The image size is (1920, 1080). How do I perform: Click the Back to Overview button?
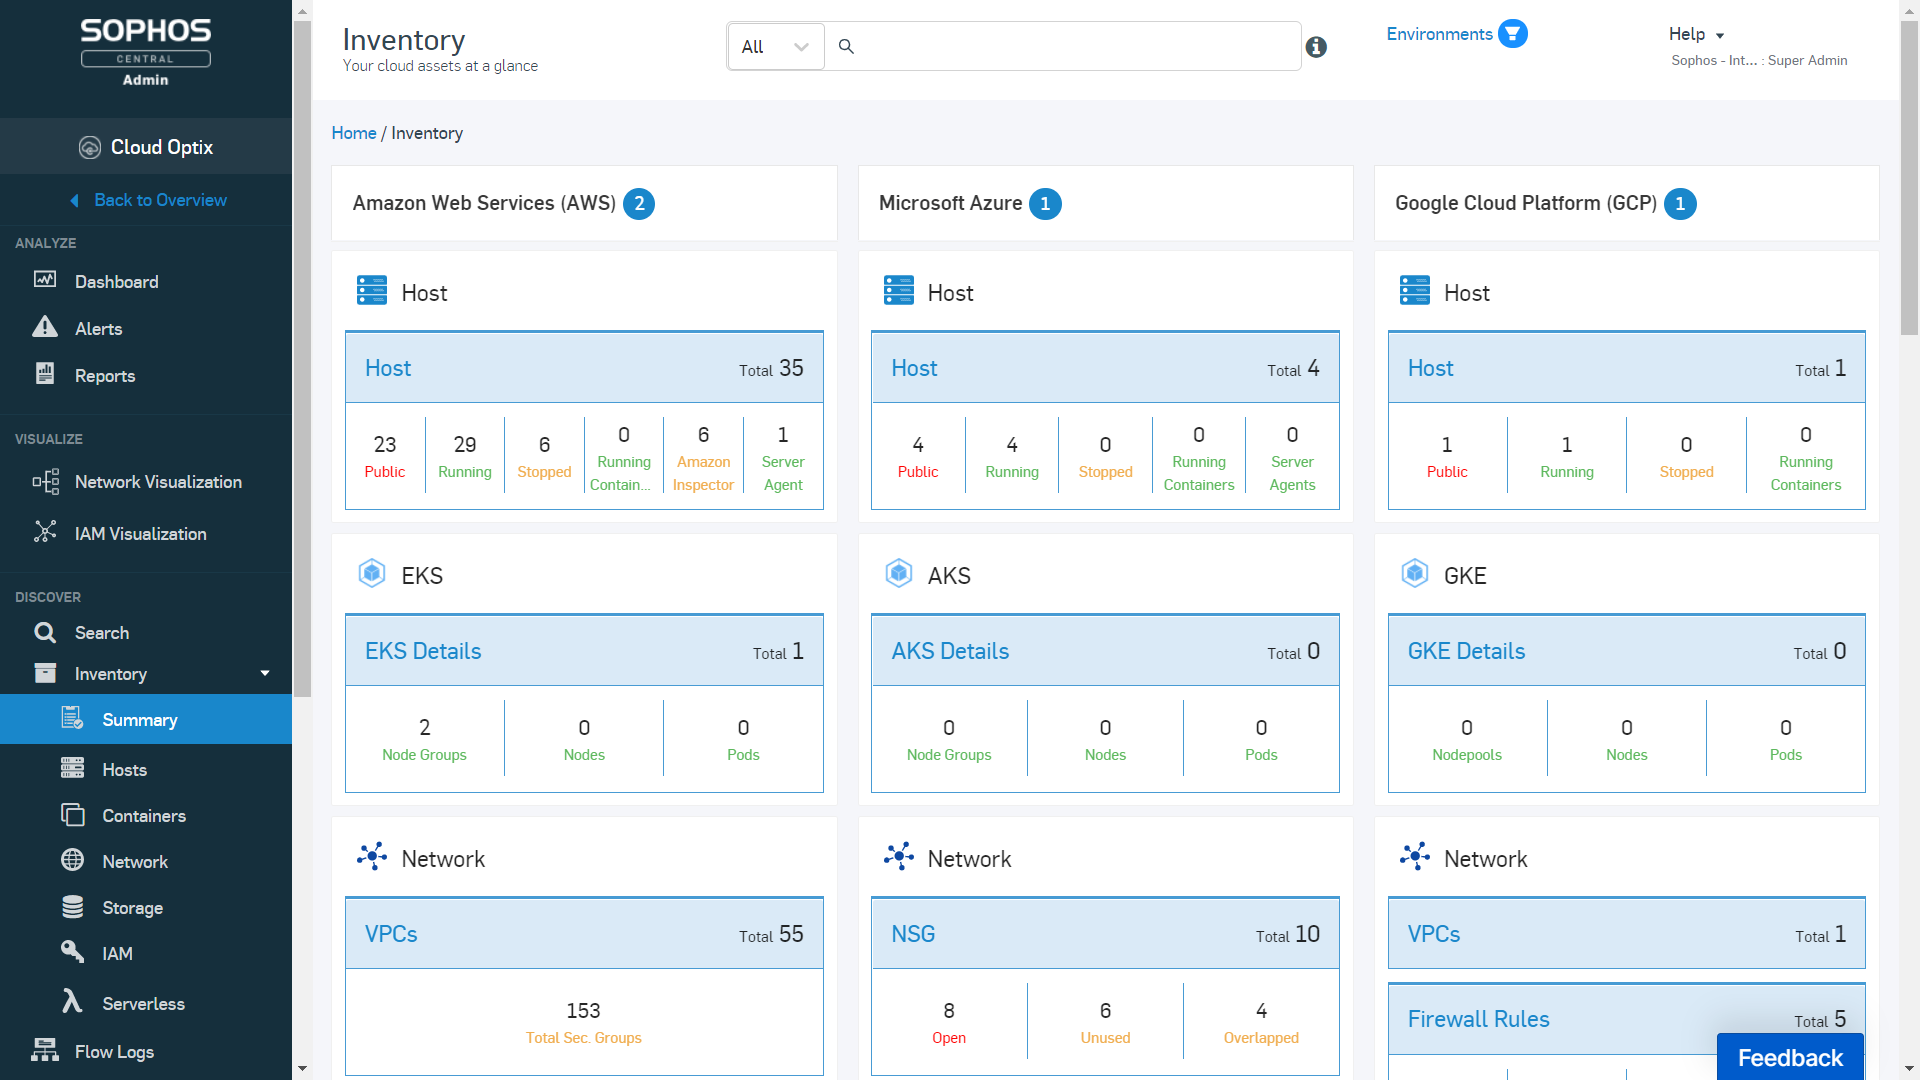click(149, 199)
